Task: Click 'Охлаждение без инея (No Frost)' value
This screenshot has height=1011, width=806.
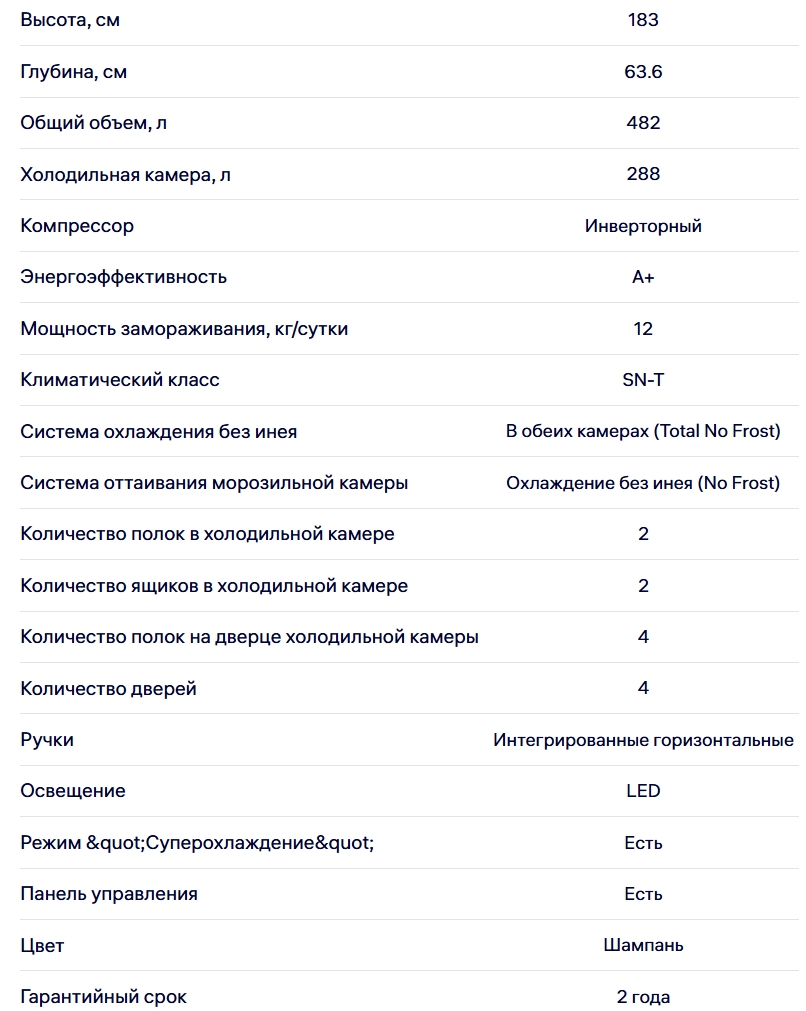Action: (x=643, y=482)
